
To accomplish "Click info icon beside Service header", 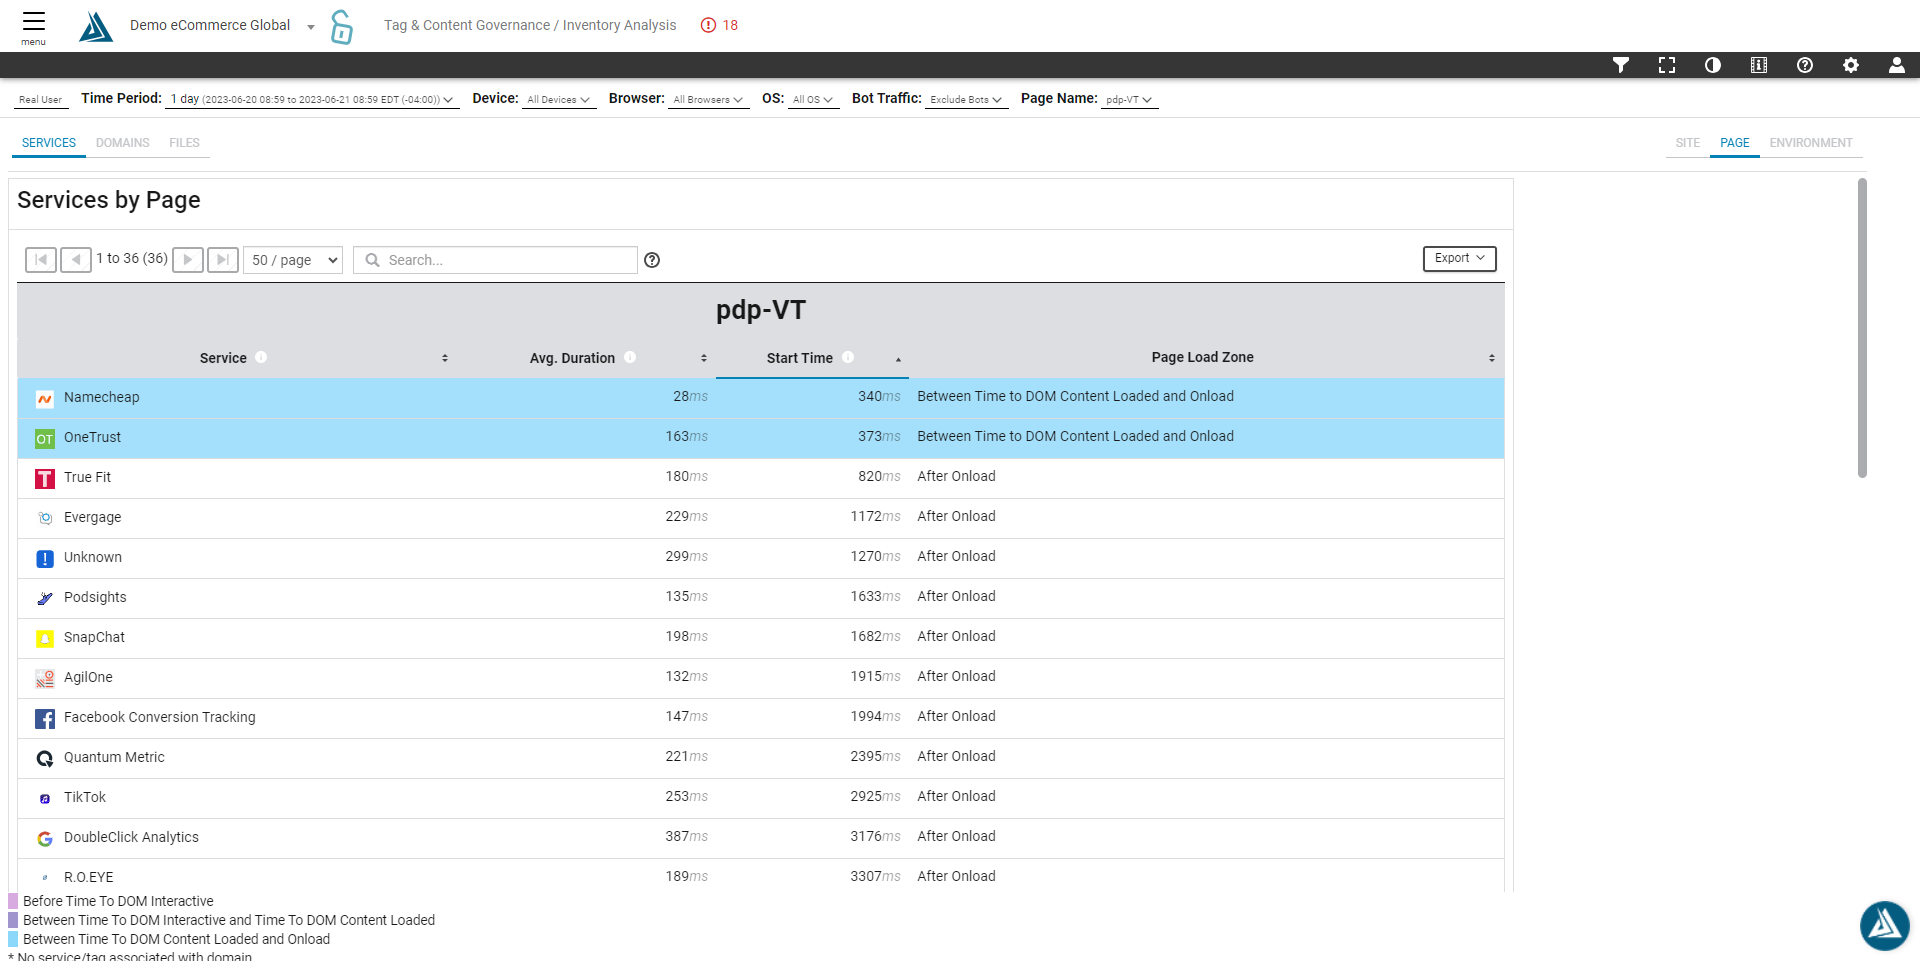I will tap(261, 357).
